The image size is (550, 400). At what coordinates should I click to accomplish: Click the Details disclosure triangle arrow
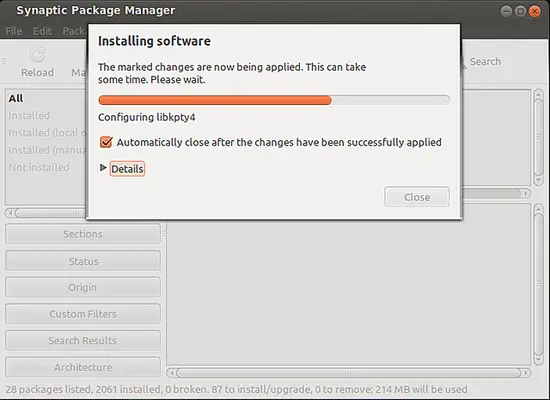pos(103,168)
